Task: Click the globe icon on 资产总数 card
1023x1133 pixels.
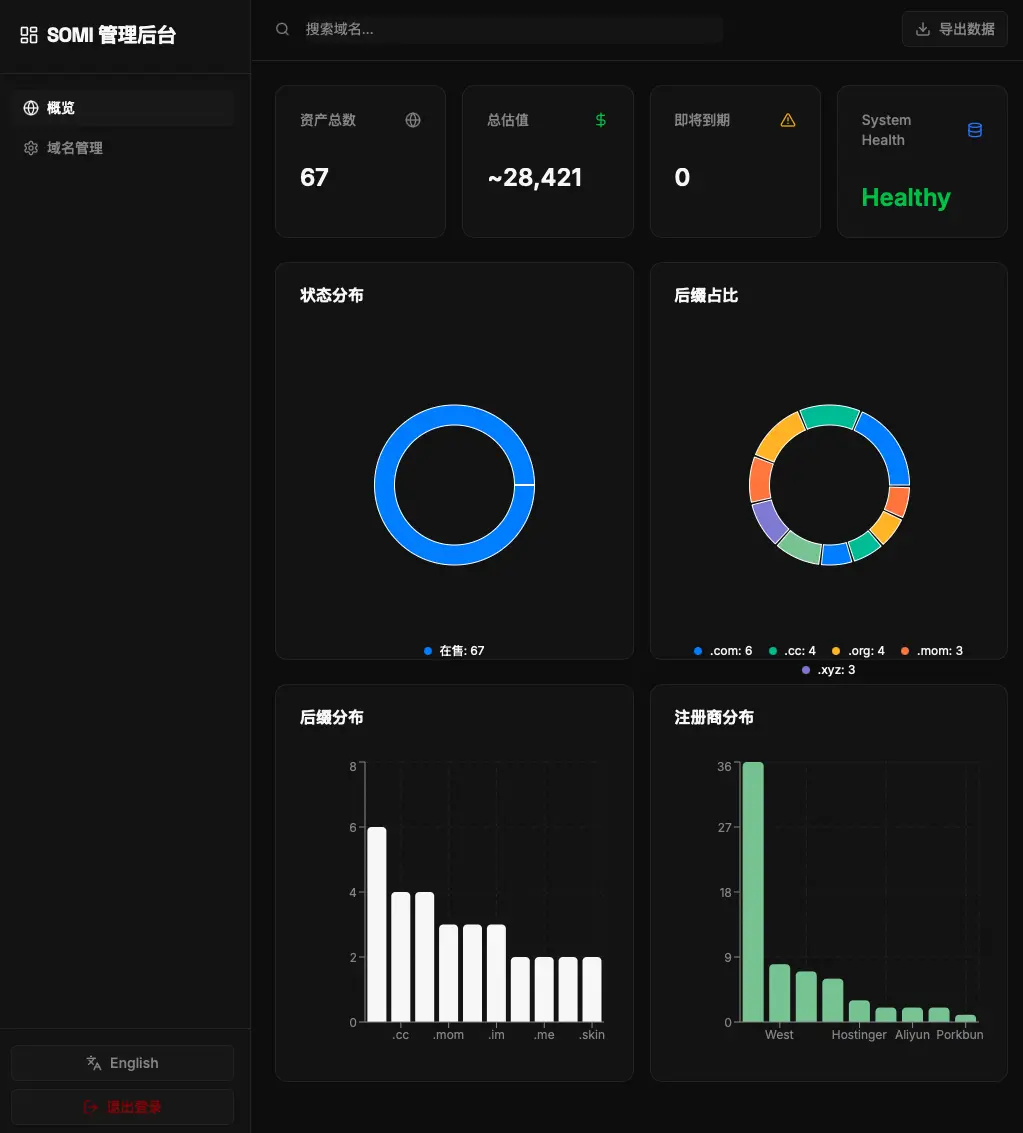Action: (413, 120)
